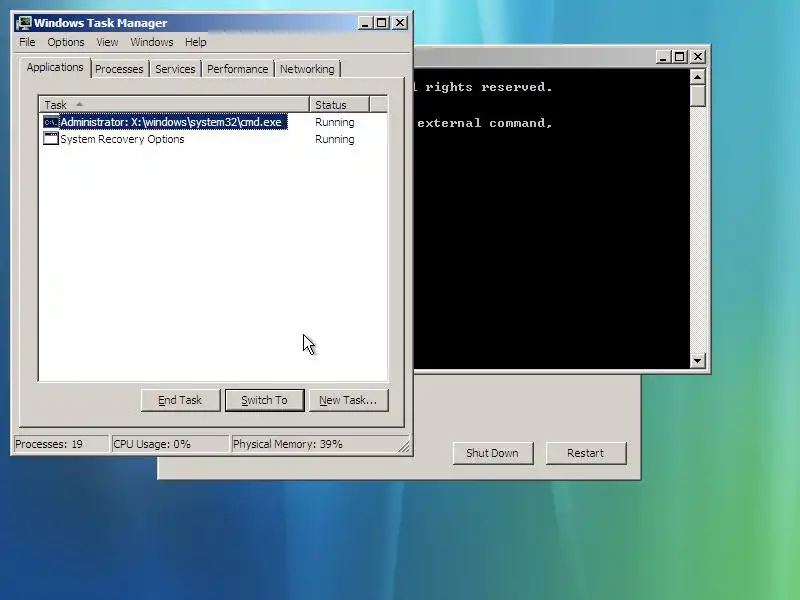Click the Task Manager title bar icon
The image size is (800, 600).
[23, 23]
